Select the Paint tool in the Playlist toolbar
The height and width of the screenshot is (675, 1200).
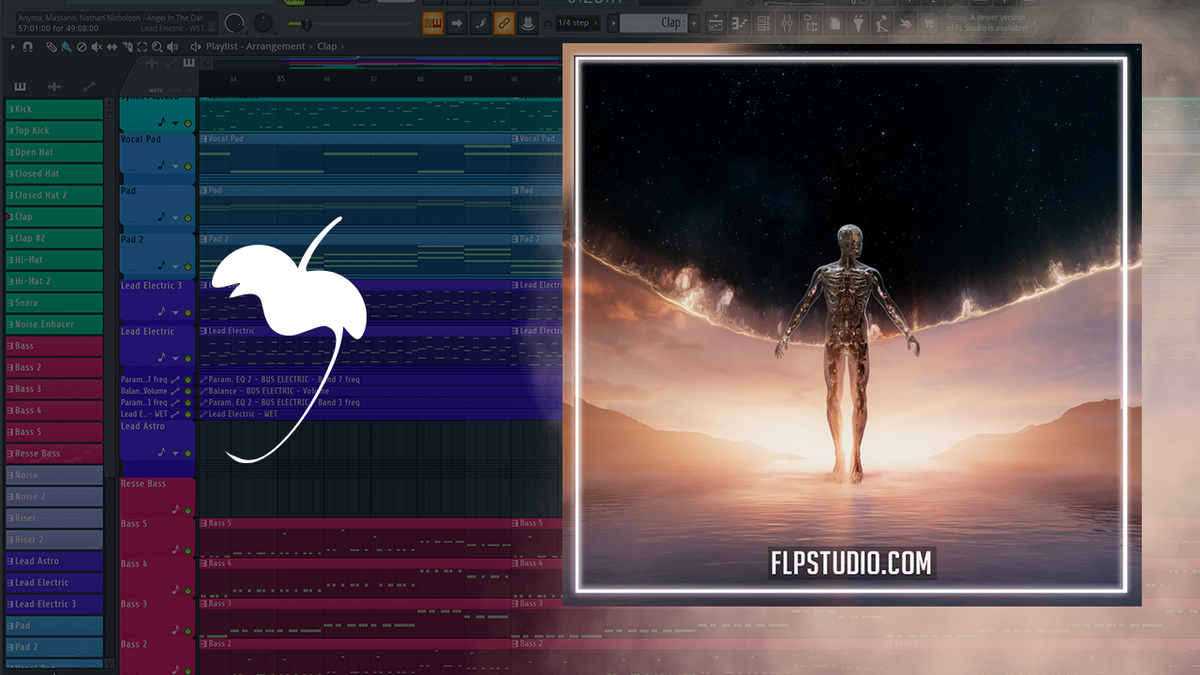(x=66, y=47)
